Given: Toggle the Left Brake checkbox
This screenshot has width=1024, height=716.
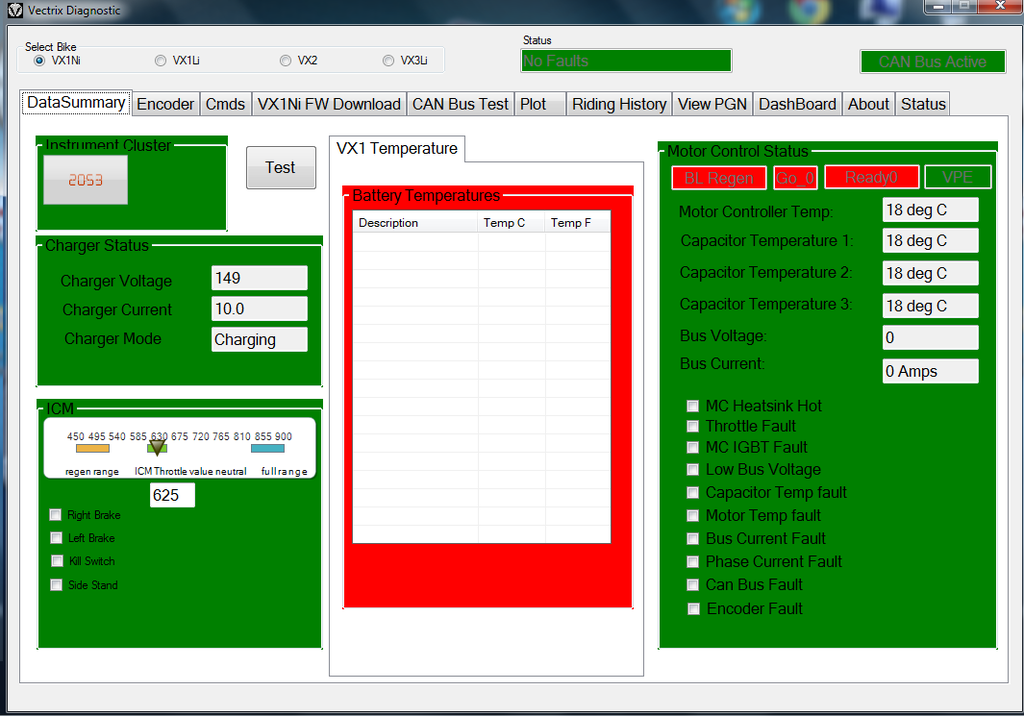Looking at the screenshot, I should pos(56,538).
